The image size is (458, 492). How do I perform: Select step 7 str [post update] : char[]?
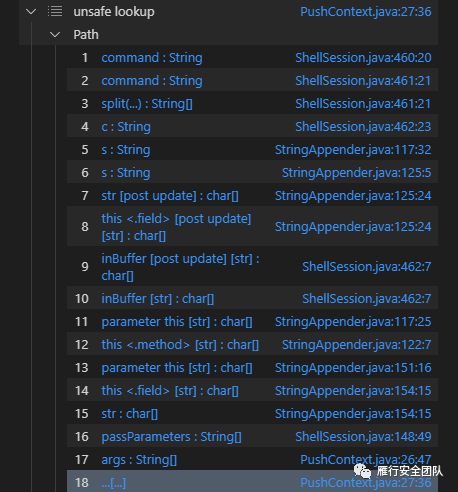[x=170, y=196]
